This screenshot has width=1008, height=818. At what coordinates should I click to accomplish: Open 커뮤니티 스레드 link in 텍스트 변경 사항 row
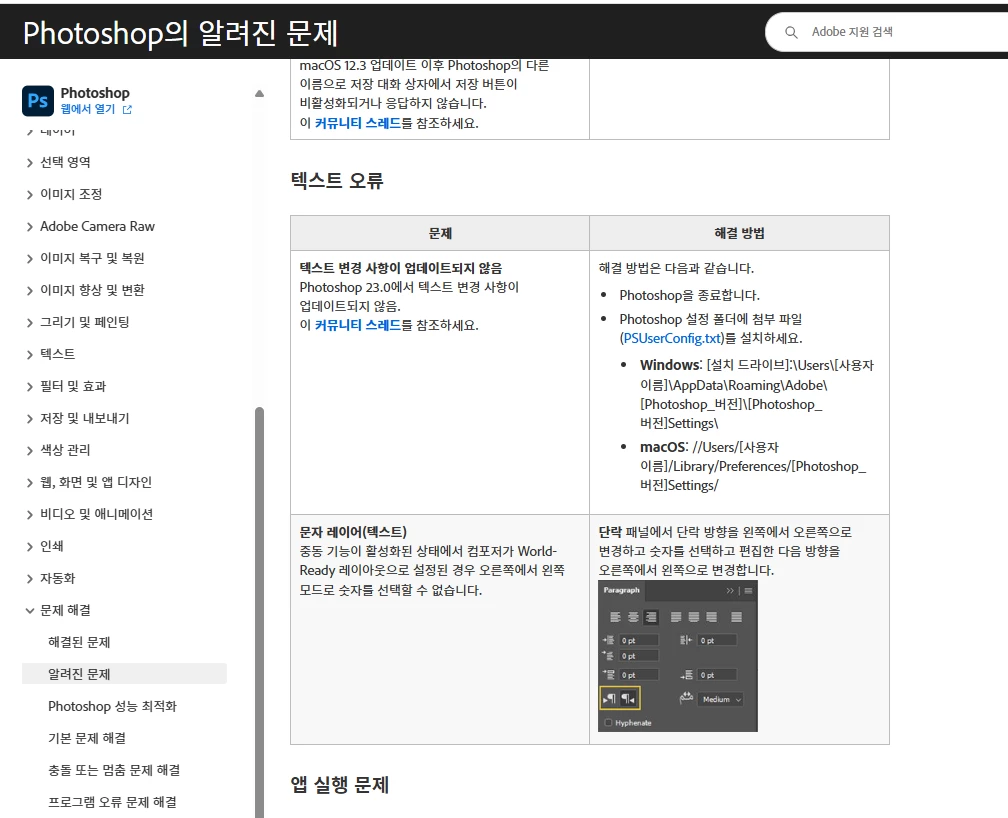357,325
